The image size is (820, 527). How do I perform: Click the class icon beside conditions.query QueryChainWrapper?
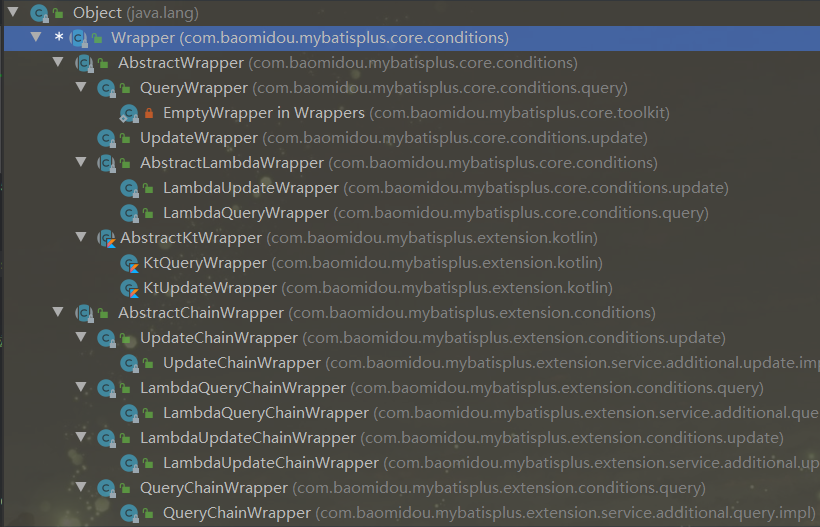pyautogui.click(x=107, y=489)
